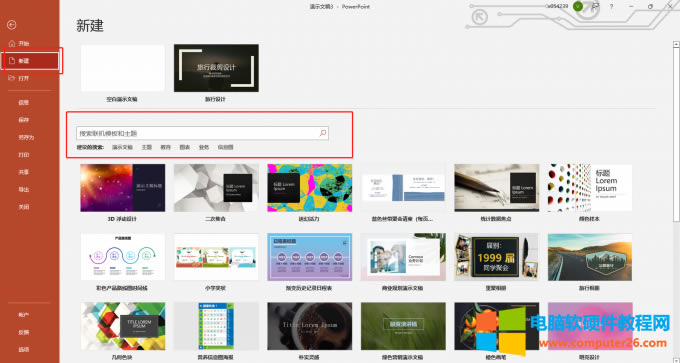Select the New (新建) page icon
This screenshot has height=363, width=680.
[12, 61]
